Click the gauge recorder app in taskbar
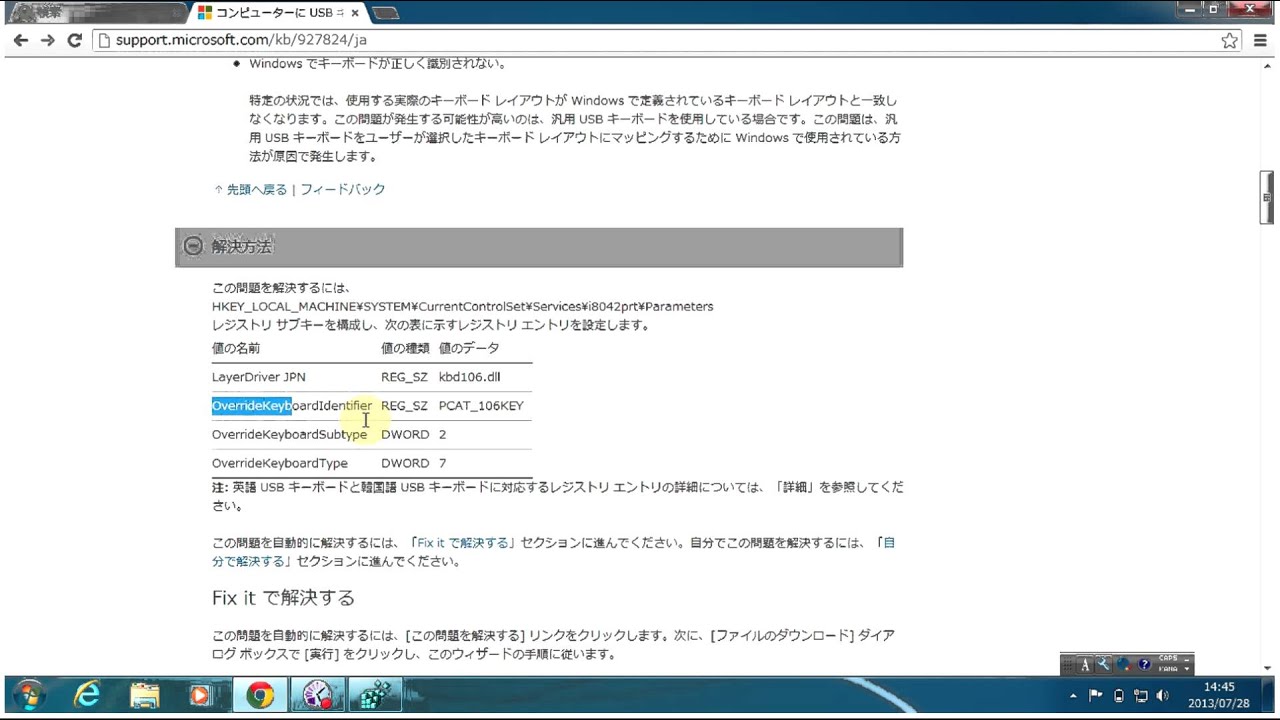The image size is (1280, 720). click(318, 695)
